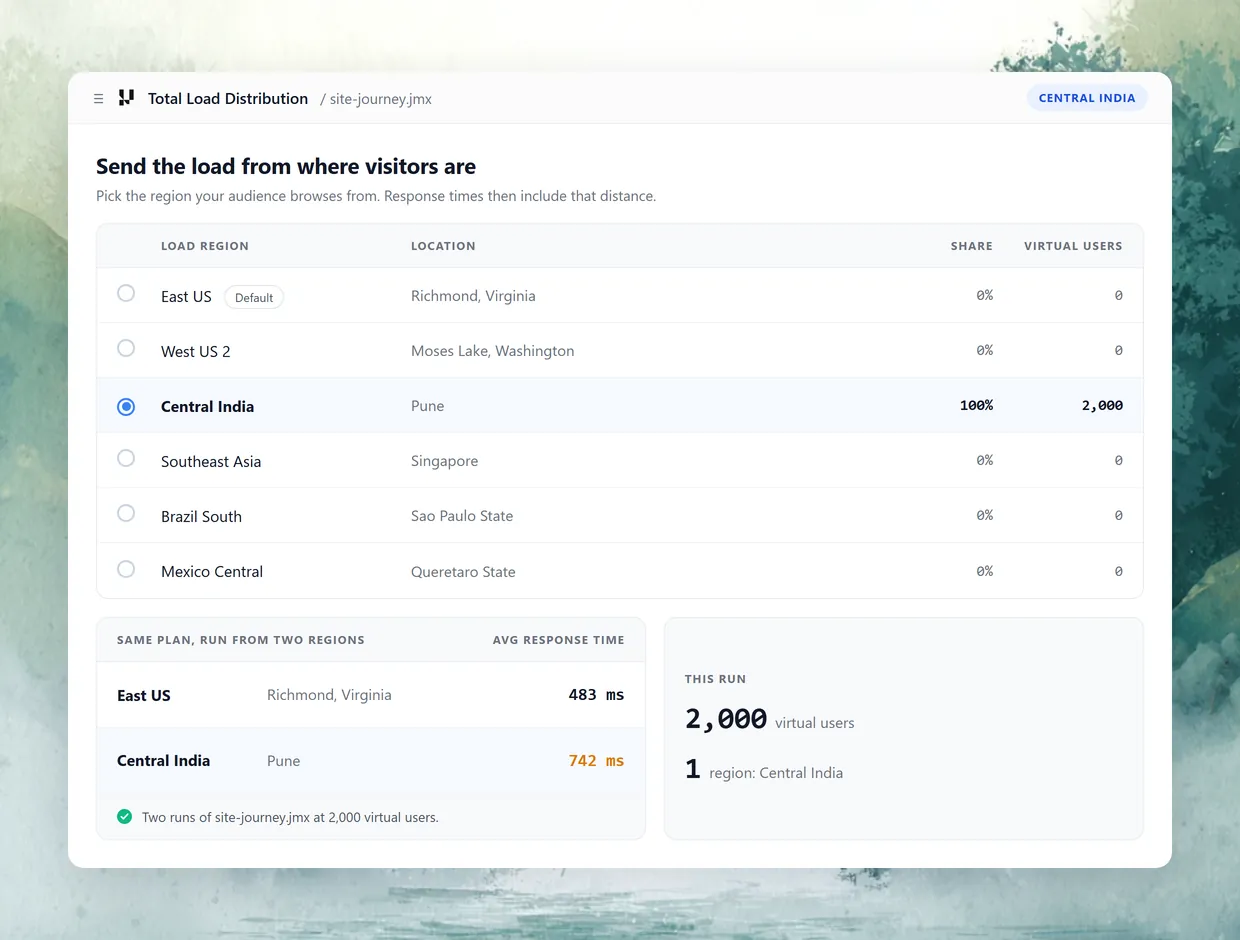Select the Central India radio button

pos(126,406)
